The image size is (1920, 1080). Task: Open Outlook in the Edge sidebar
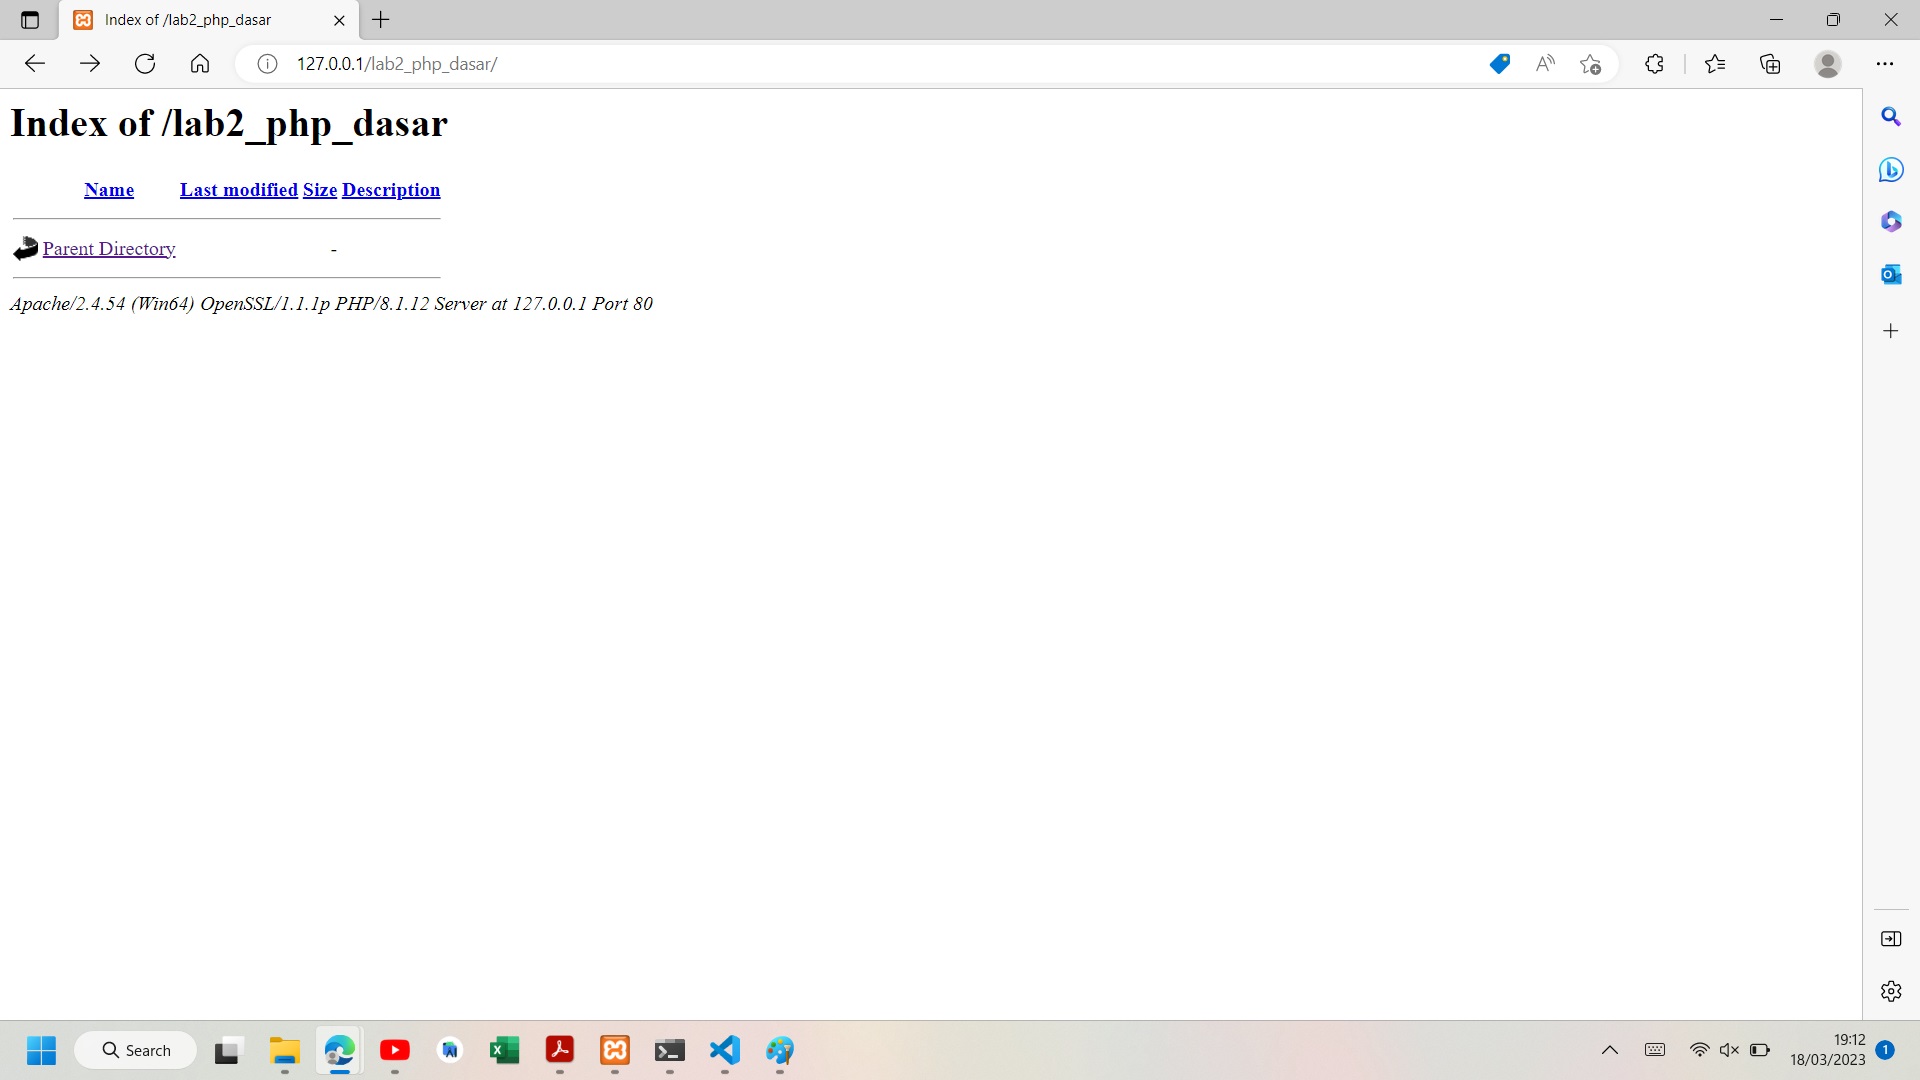(x=1891, y=273)
